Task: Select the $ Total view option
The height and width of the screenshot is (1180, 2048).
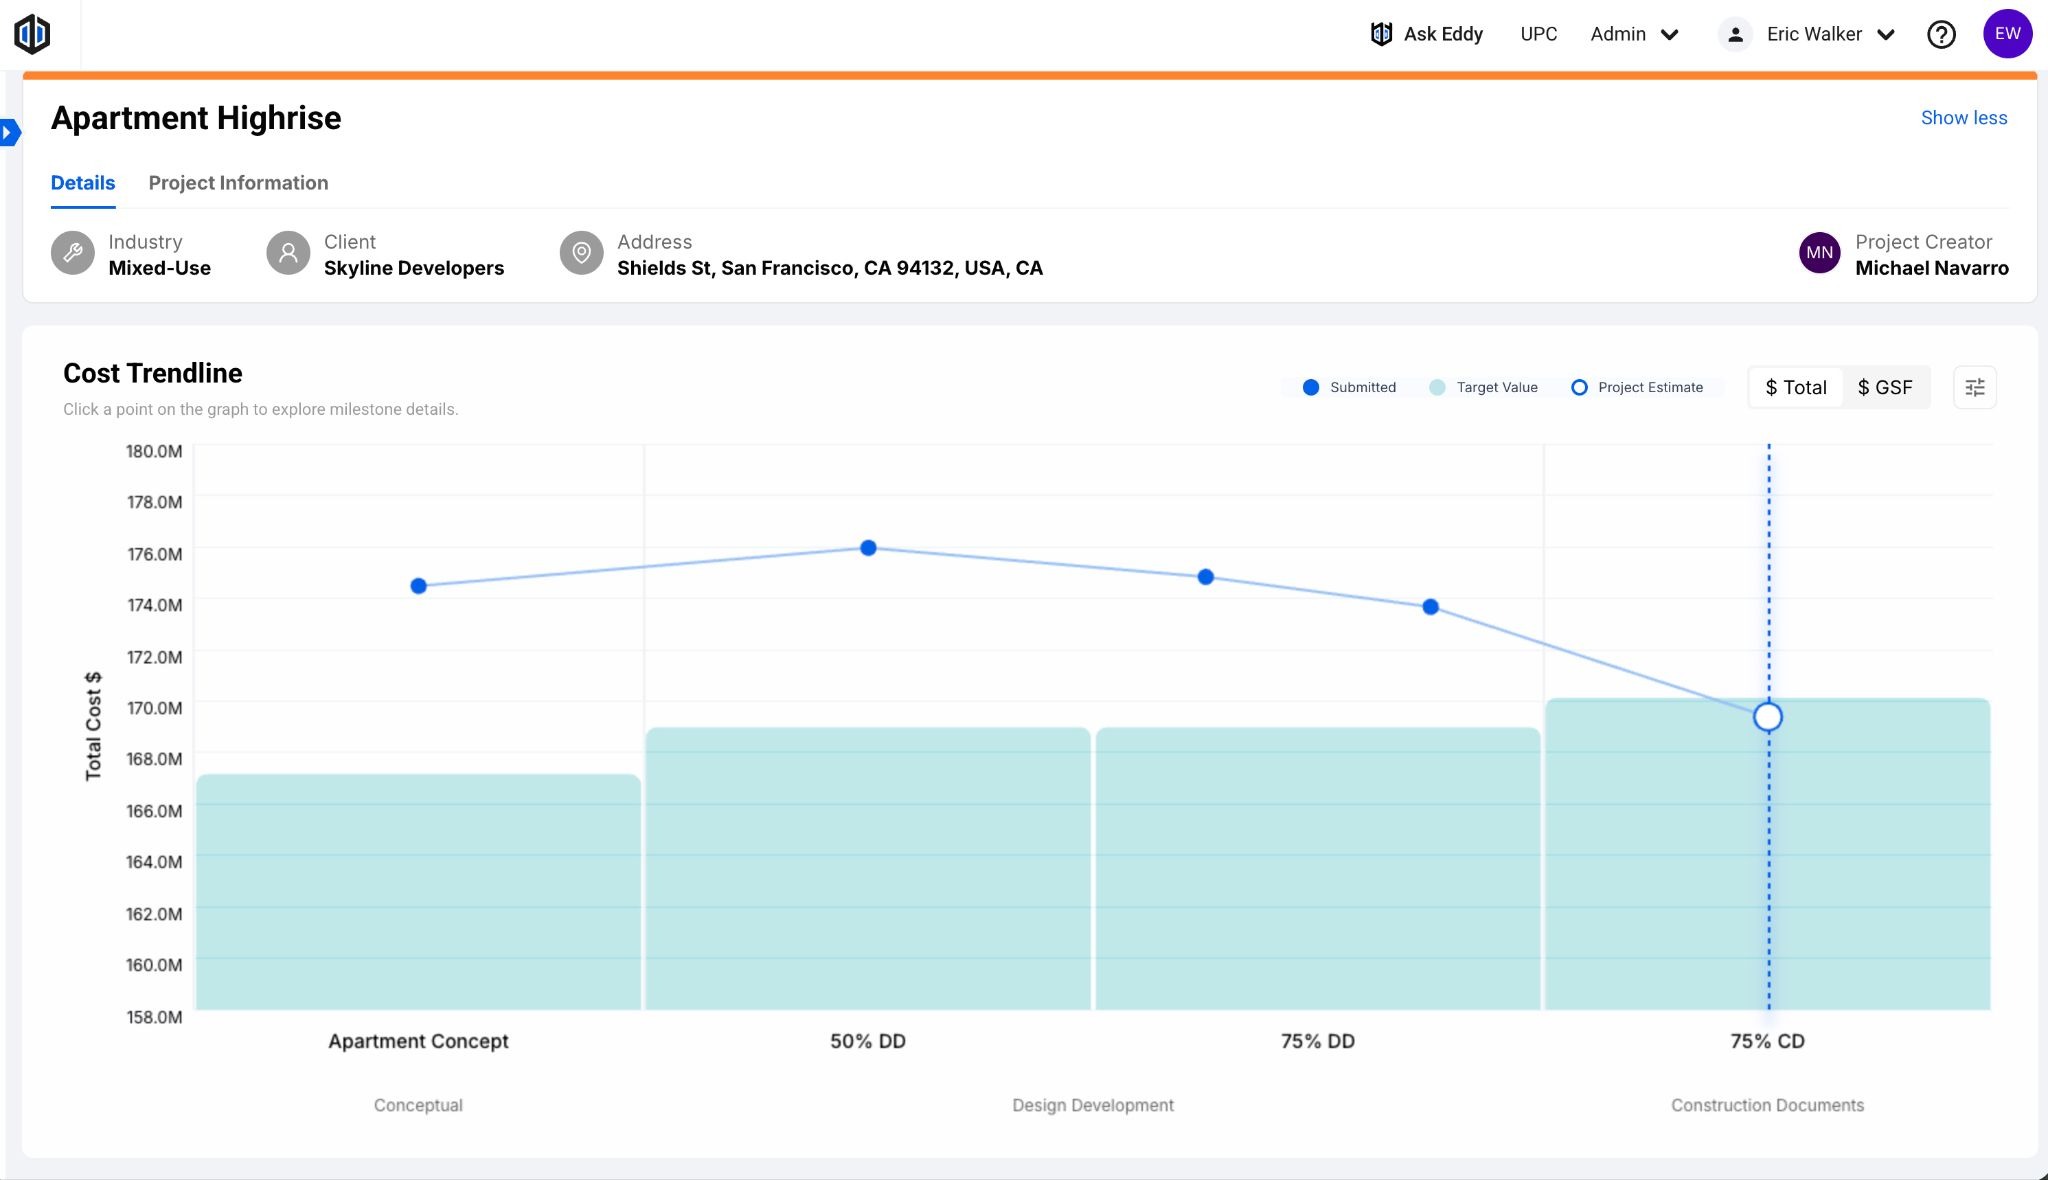Action: coord(1796,387)
